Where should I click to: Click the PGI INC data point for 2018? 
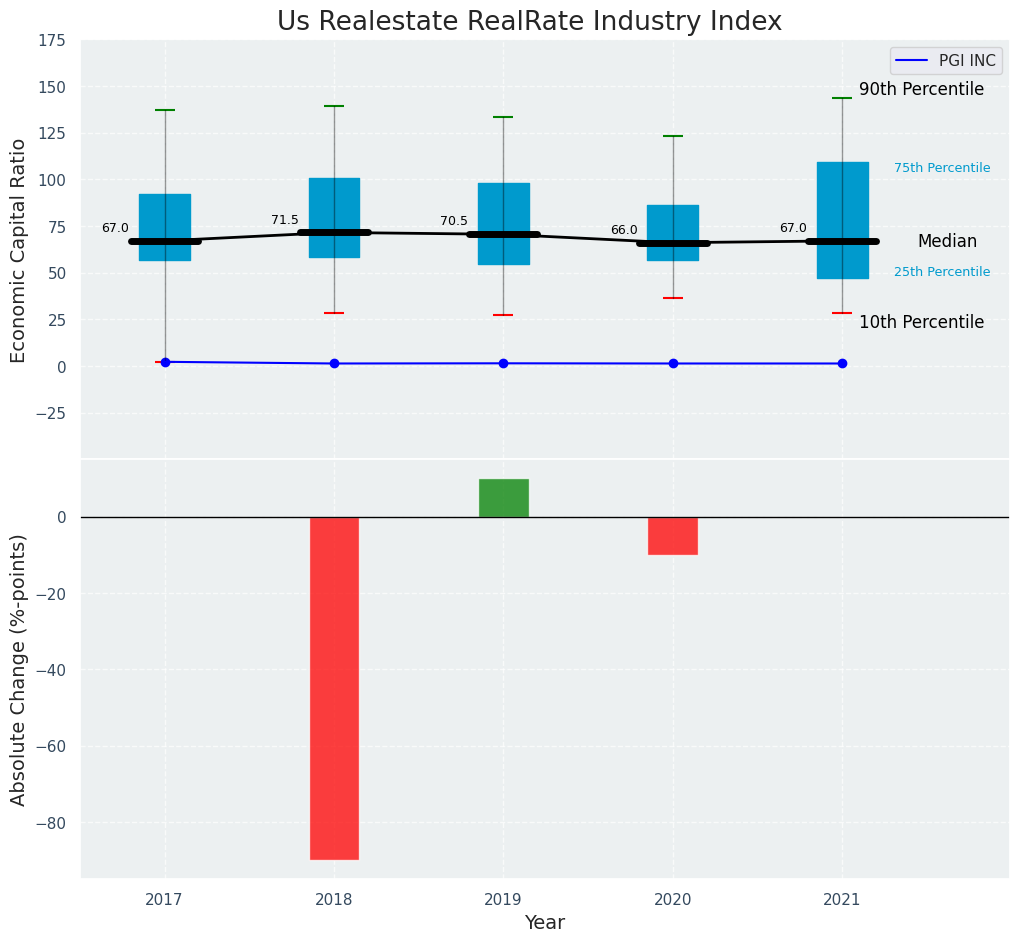[334, 363]
